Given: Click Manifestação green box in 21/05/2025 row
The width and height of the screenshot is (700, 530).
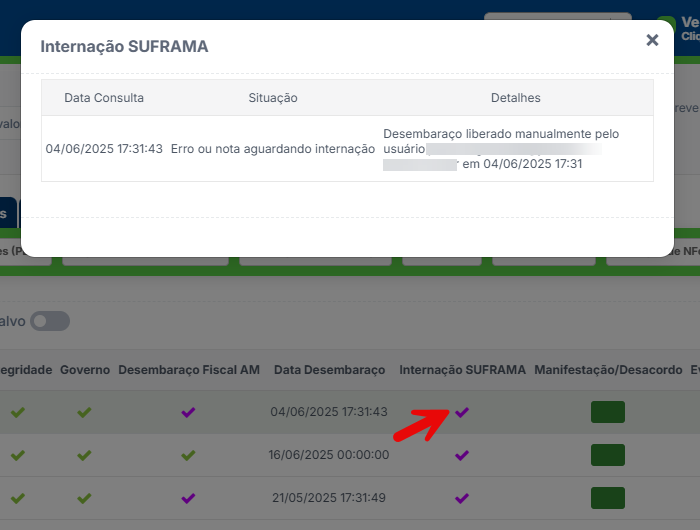Looking at the screenshot, I should pos(608,498).
